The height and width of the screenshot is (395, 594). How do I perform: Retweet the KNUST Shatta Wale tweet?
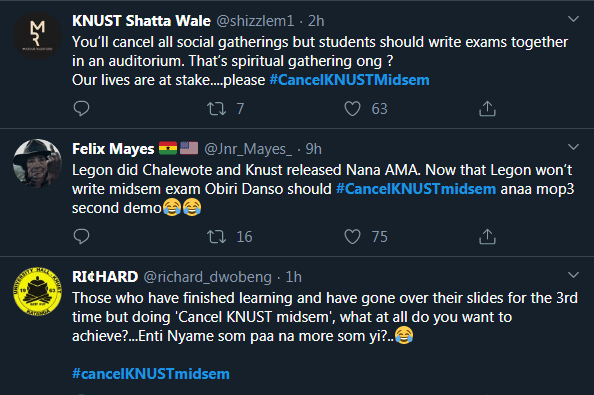pyautogui.click(x=216, y=109)
